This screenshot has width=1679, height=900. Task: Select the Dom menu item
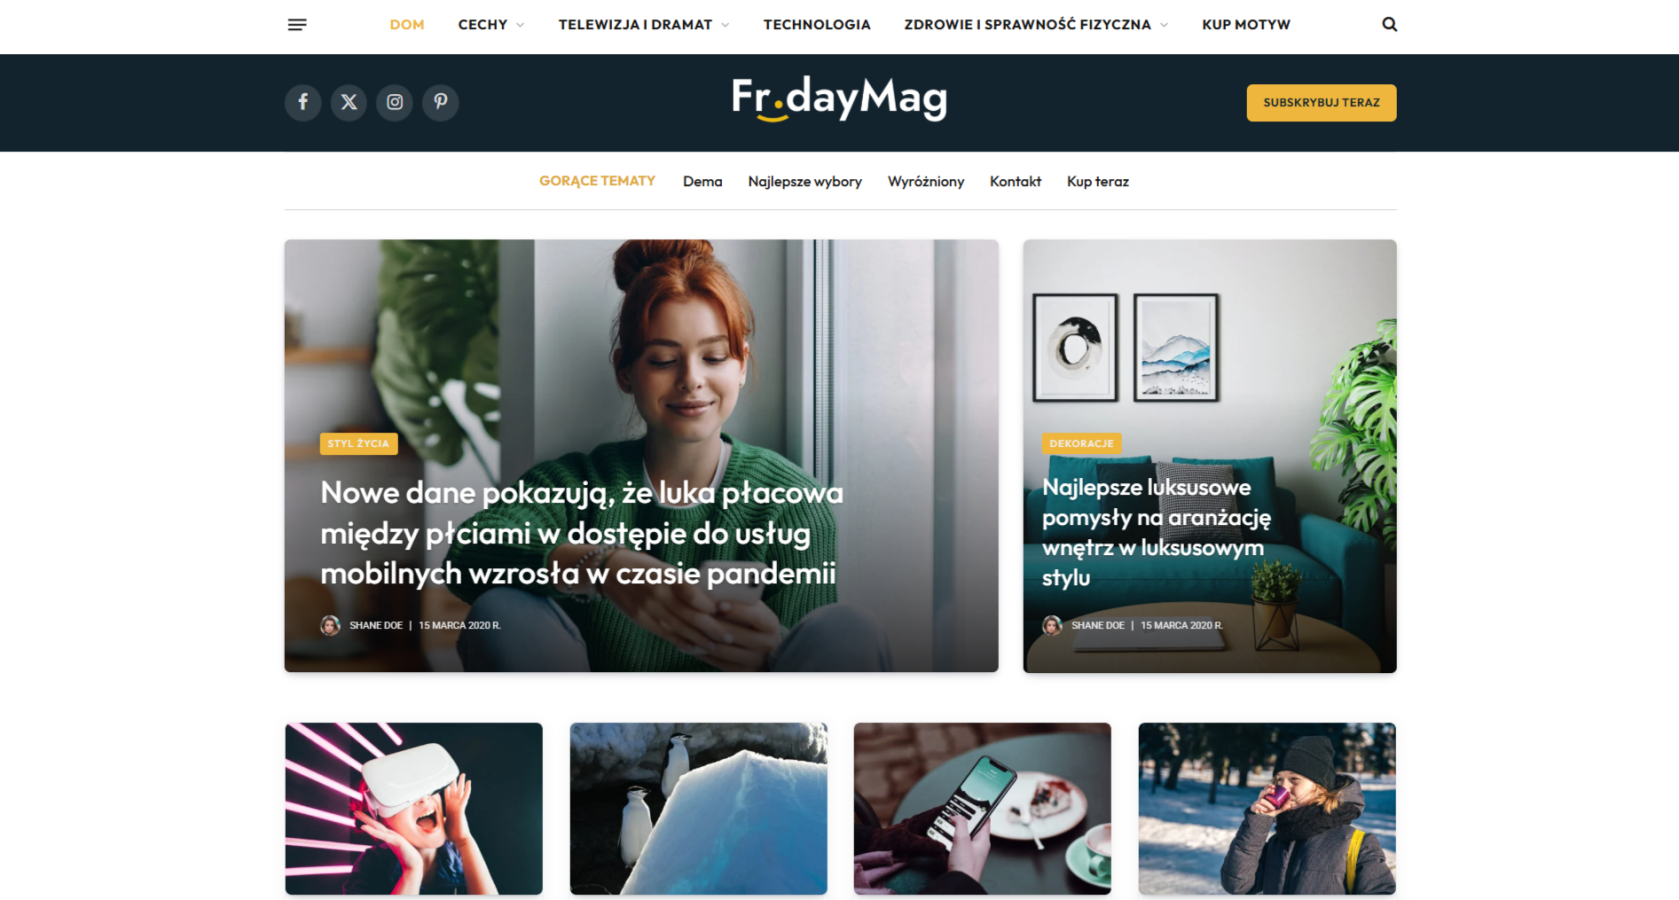tap(407, 25)
